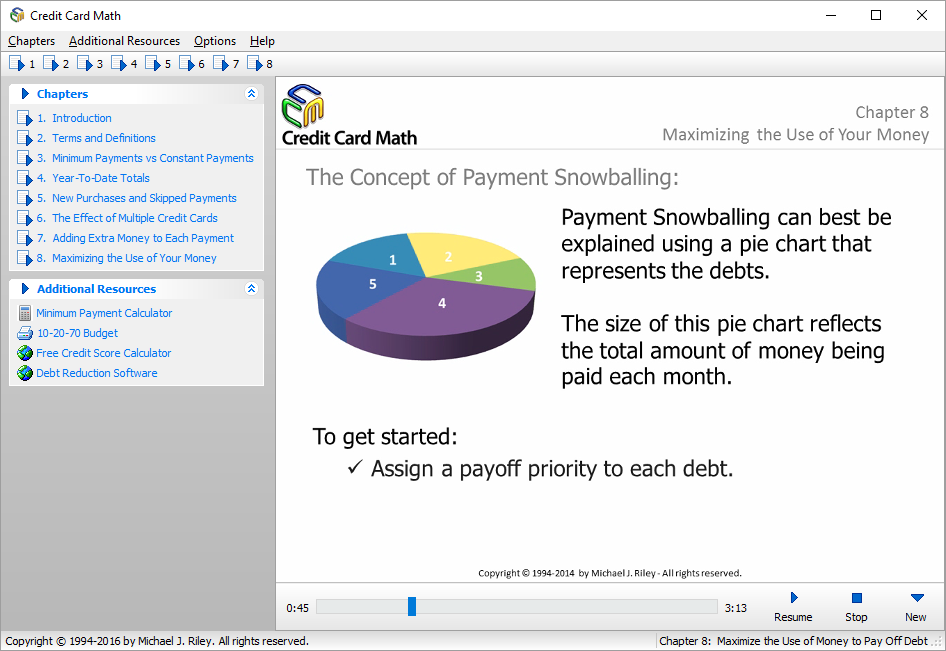Click pie chart slice 2
The height and width of the screenshot is (651, 946).
click(x=448, y=256)
